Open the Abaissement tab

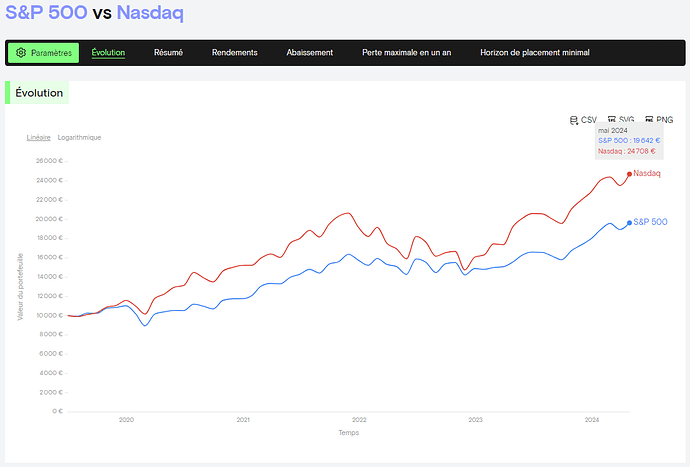click(310, 53)
